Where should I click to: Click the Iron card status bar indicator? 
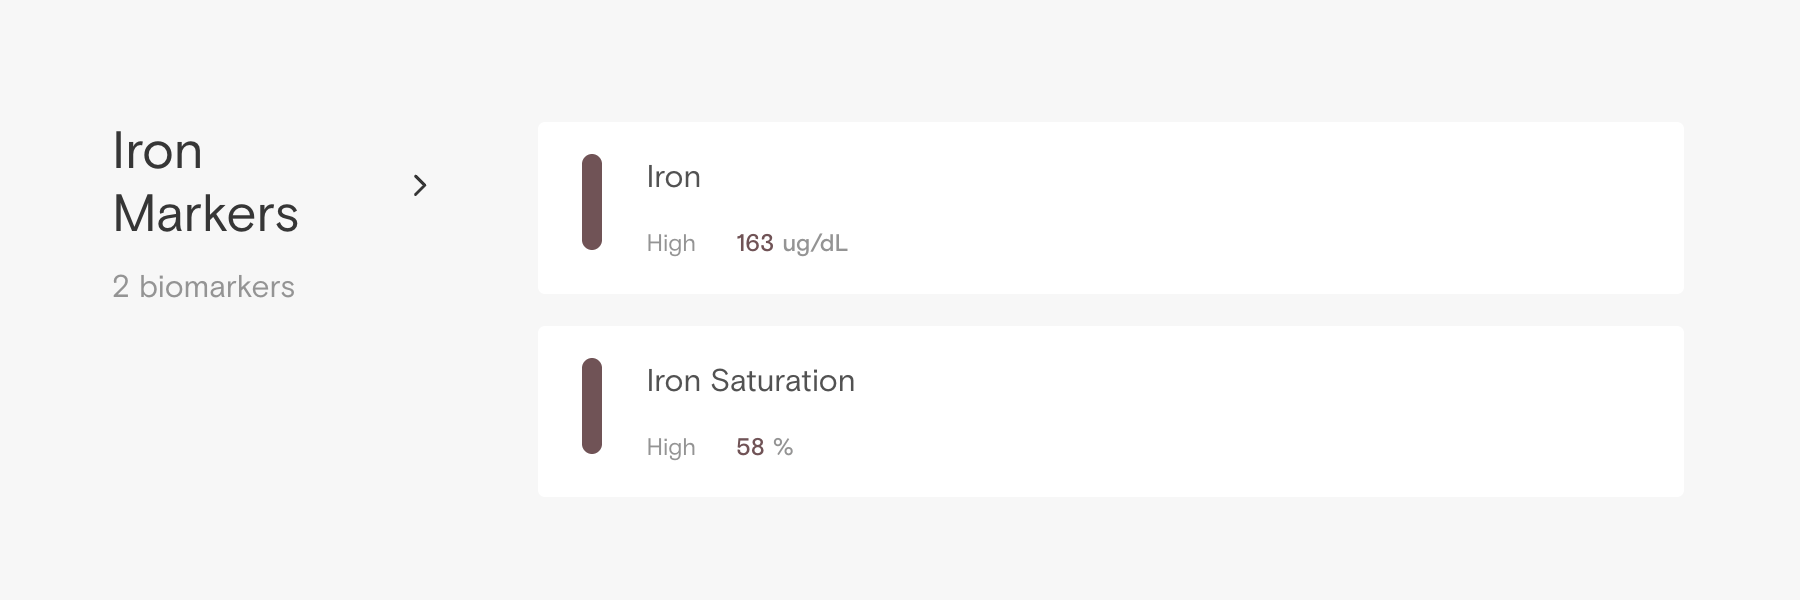(x=592, y=202)
